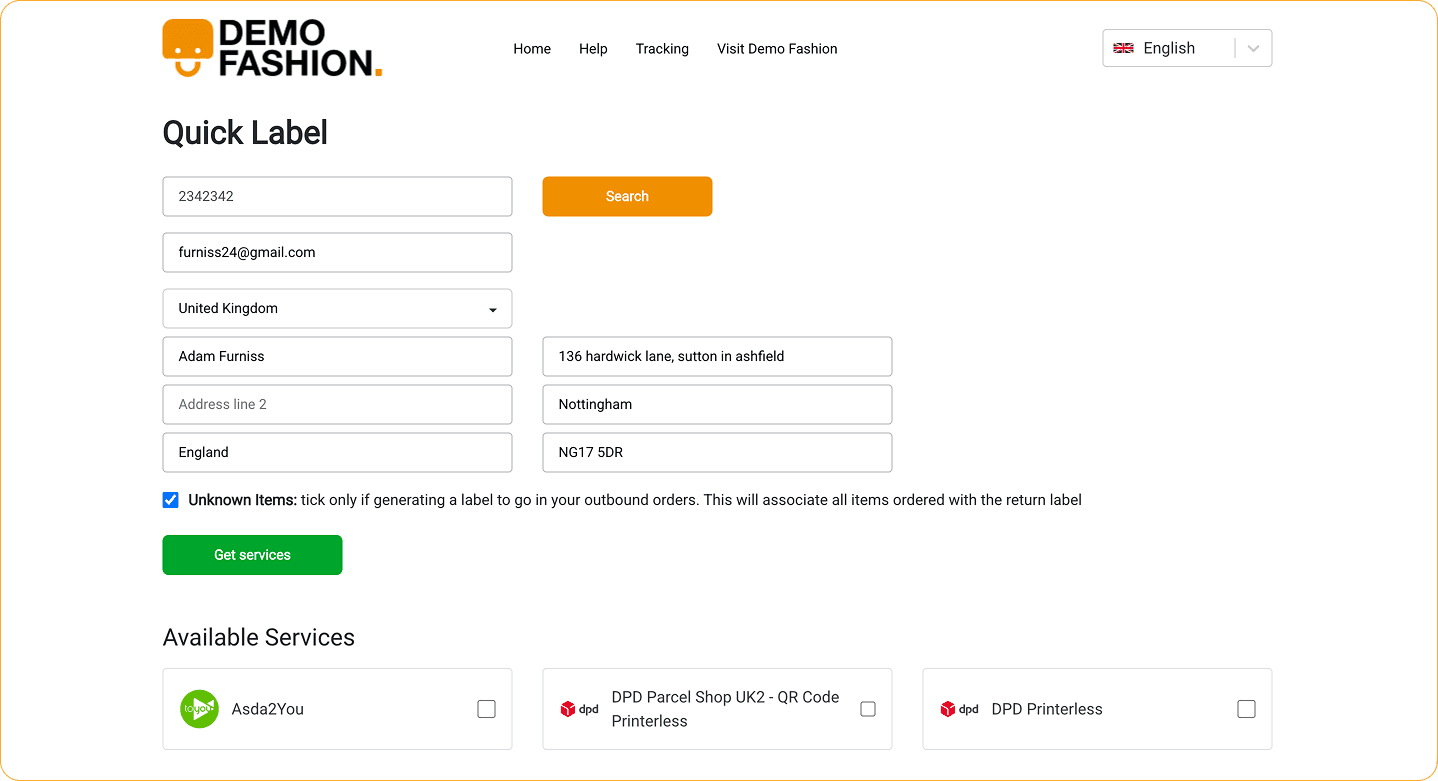1438x781 pixels.
Task: Click the empty Address line 2 field
Action: (337, 405)
